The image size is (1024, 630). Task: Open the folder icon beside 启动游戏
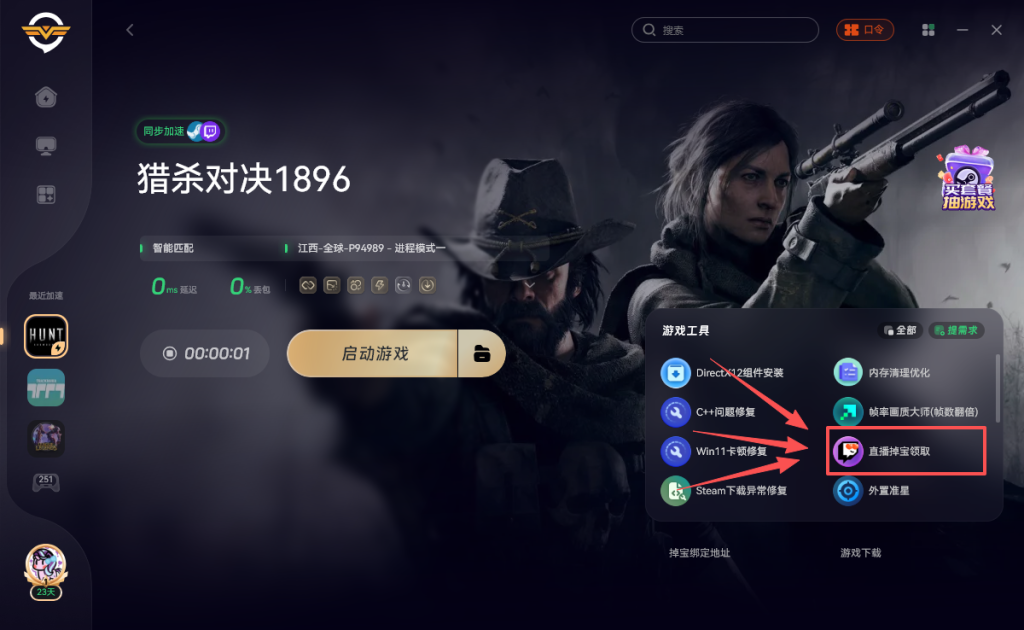pos(482,353)
